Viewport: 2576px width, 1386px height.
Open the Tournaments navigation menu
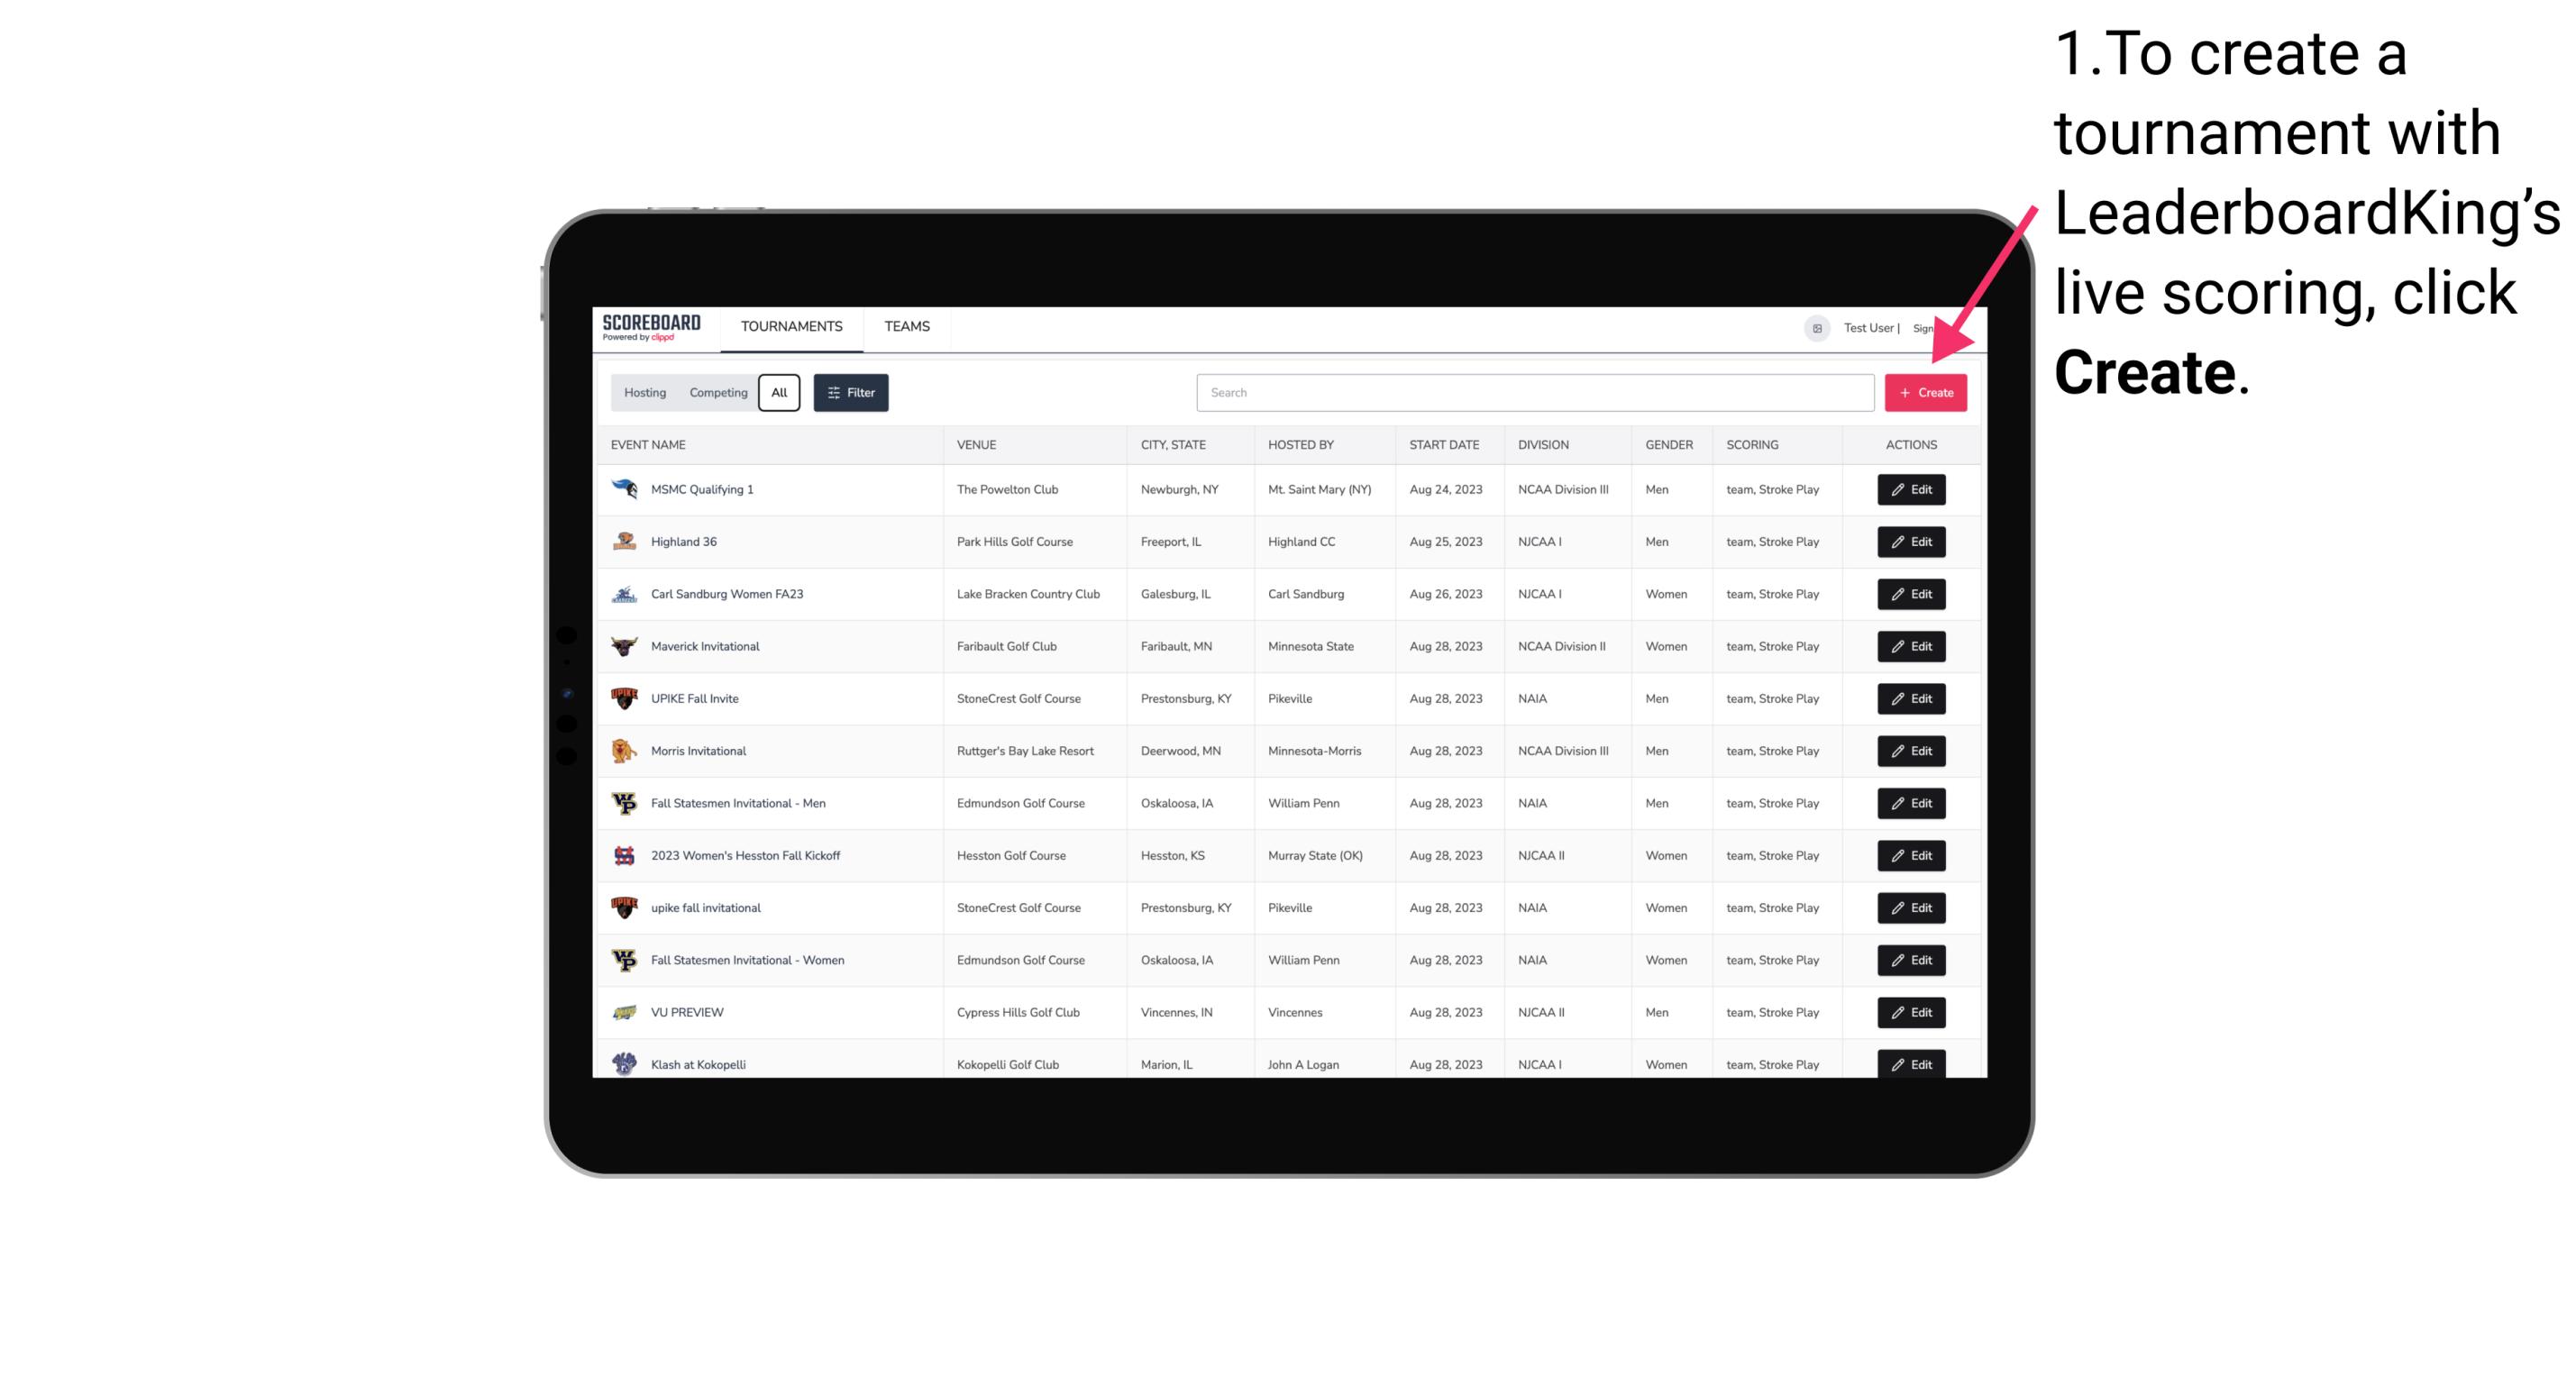pyautogui.click(x=790, y=326)
